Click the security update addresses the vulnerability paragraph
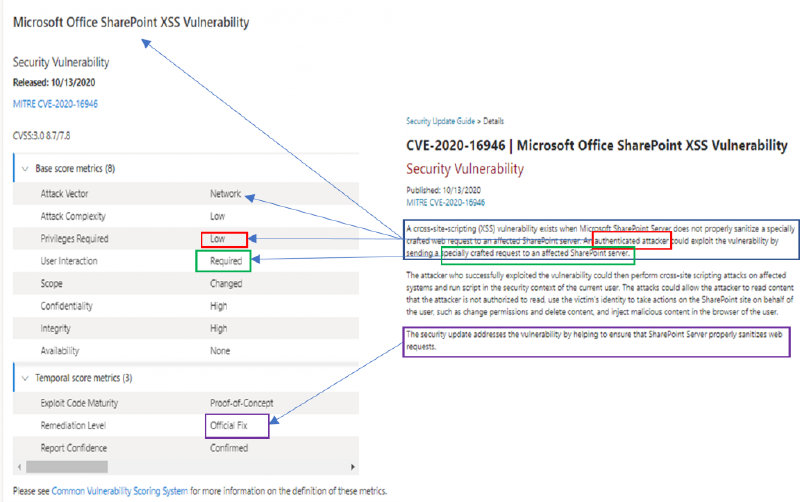This screenshot has width=800, height=502. [594, 340]
